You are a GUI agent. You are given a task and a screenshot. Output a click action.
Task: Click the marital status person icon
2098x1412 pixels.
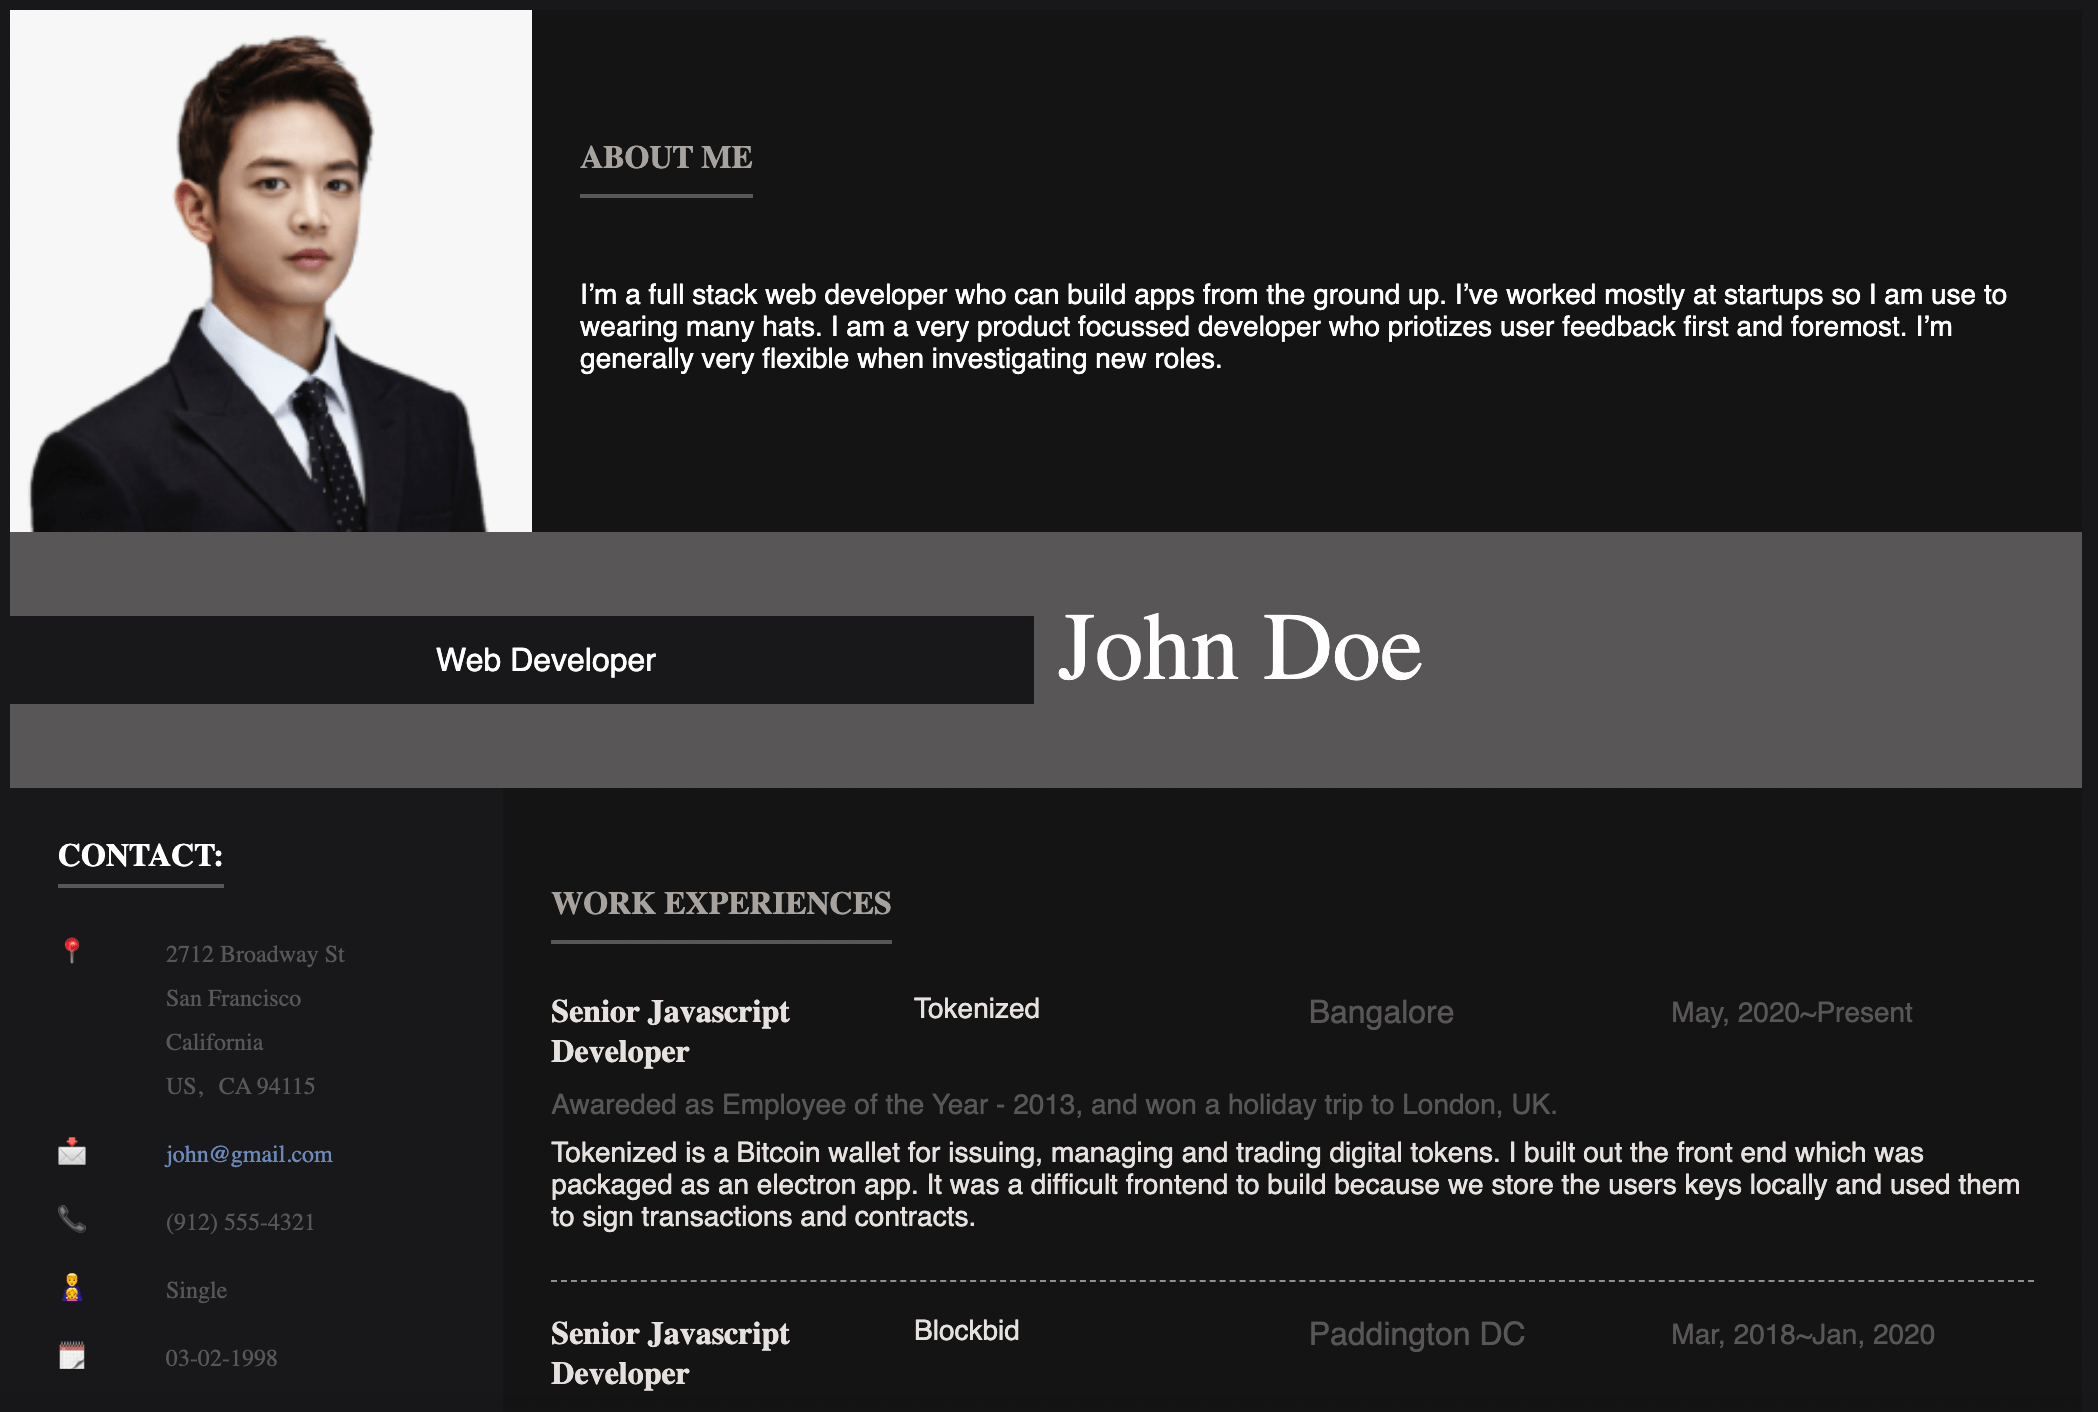(x=72, y=1287)
